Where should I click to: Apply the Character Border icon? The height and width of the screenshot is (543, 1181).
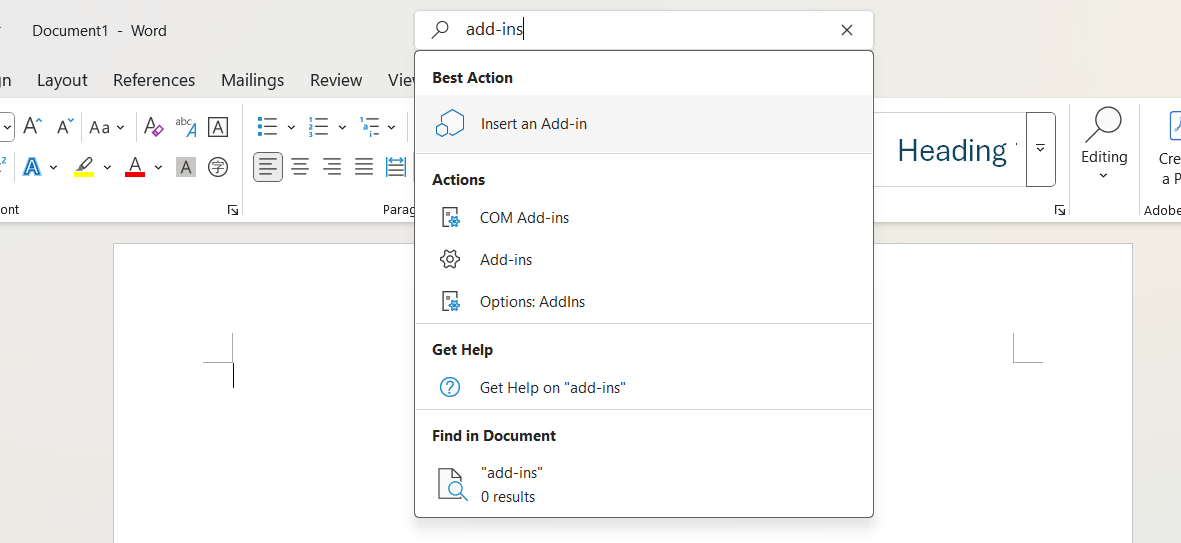[218, 127]
